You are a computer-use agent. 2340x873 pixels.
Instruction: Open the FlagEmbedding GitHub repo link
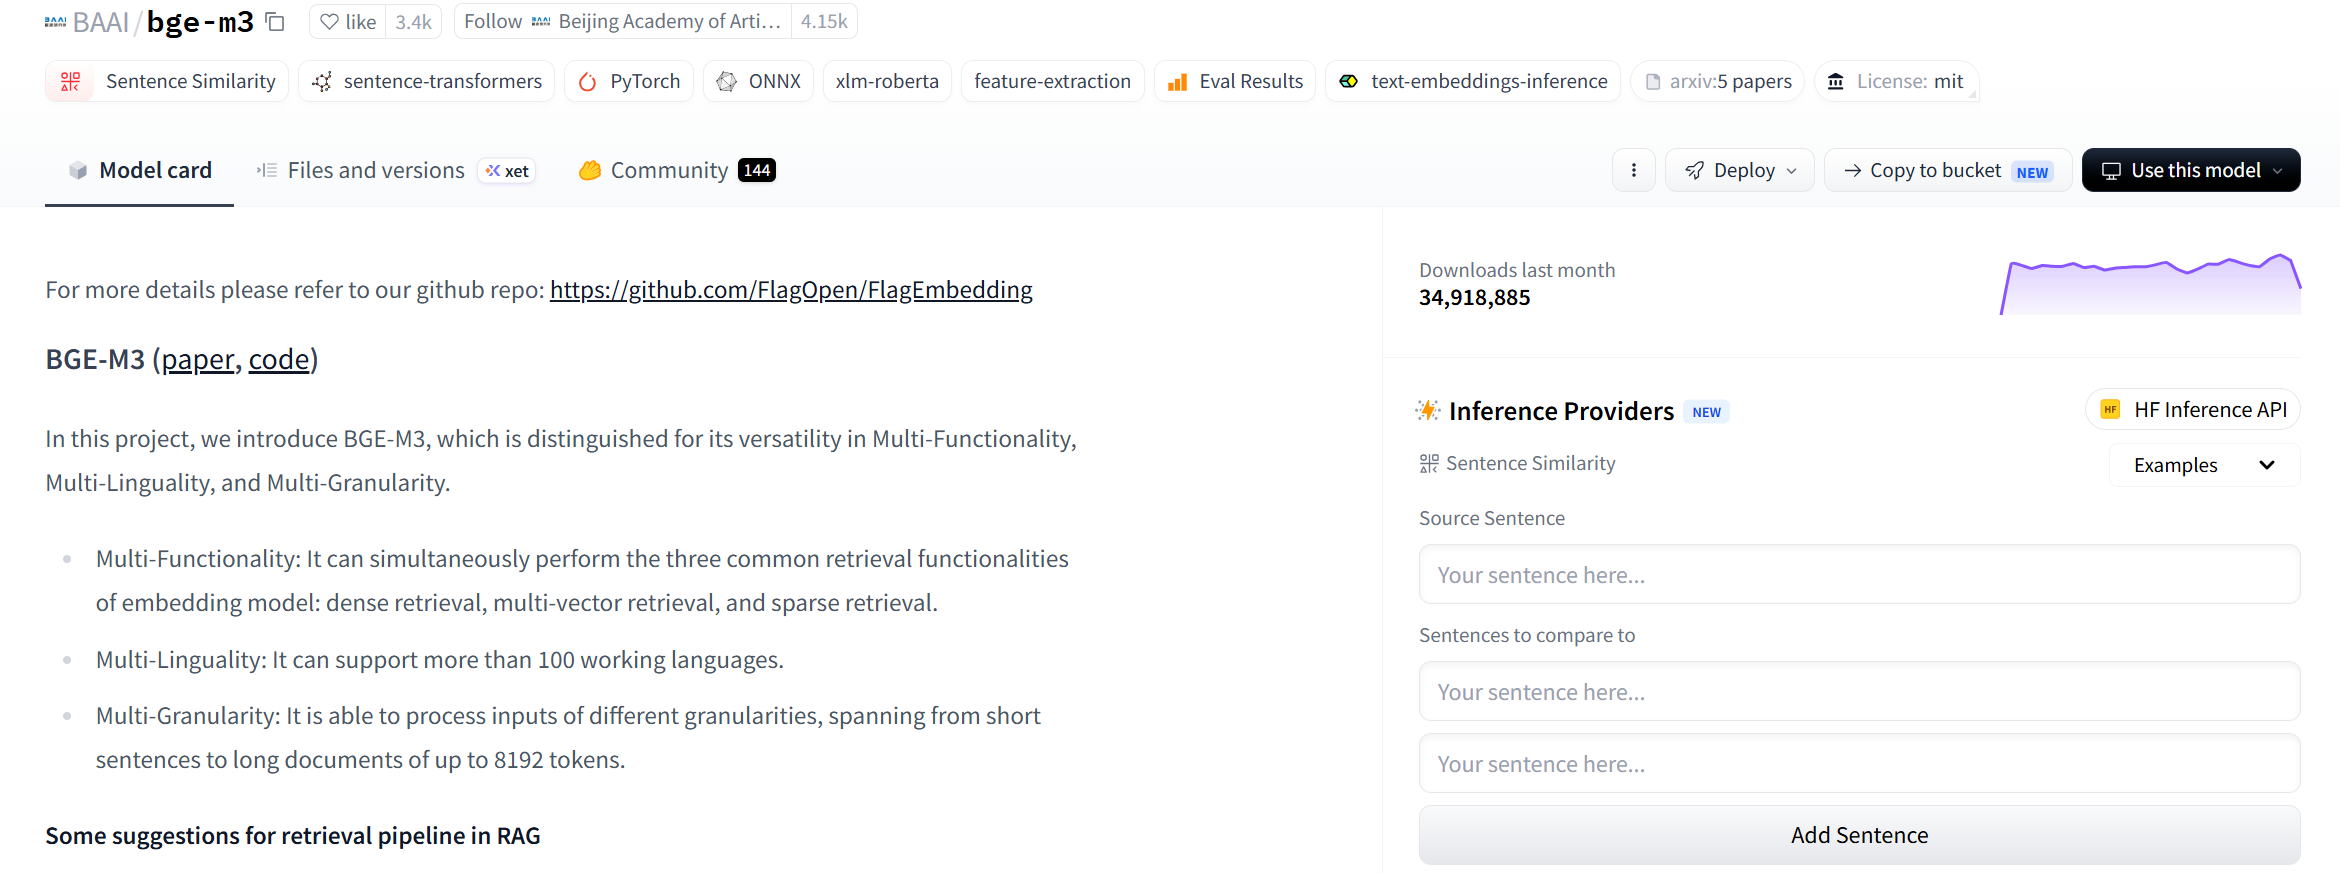click(x=791, y=290)
